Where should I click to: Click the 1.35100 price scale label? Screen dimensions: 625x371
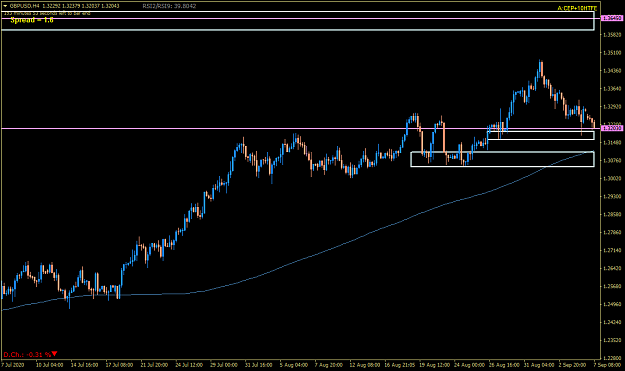click(612, 53)
